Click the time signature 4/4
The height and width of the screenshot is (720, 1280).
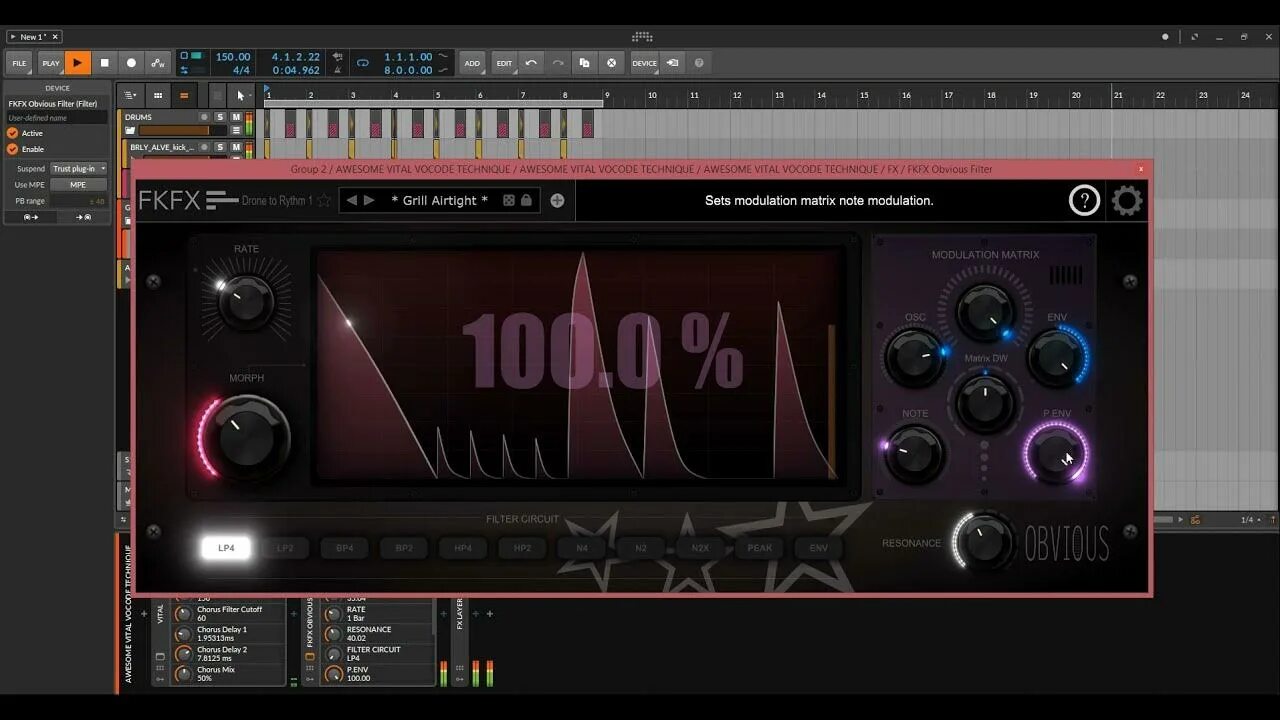[x=241, y=70]
